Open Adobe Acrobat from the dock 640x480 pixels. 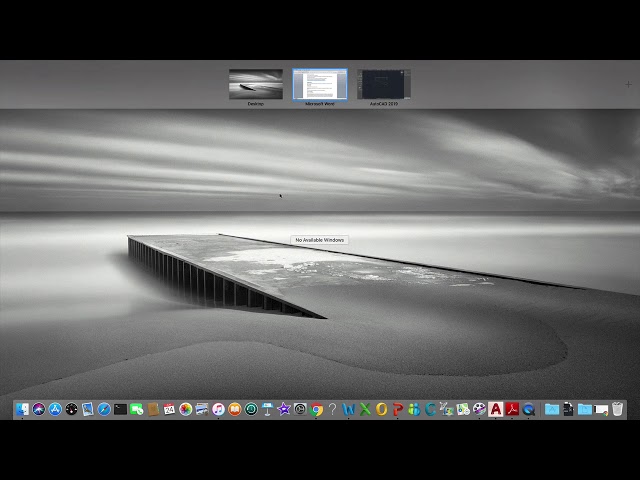pyautogui.click(x=512, y=409)
